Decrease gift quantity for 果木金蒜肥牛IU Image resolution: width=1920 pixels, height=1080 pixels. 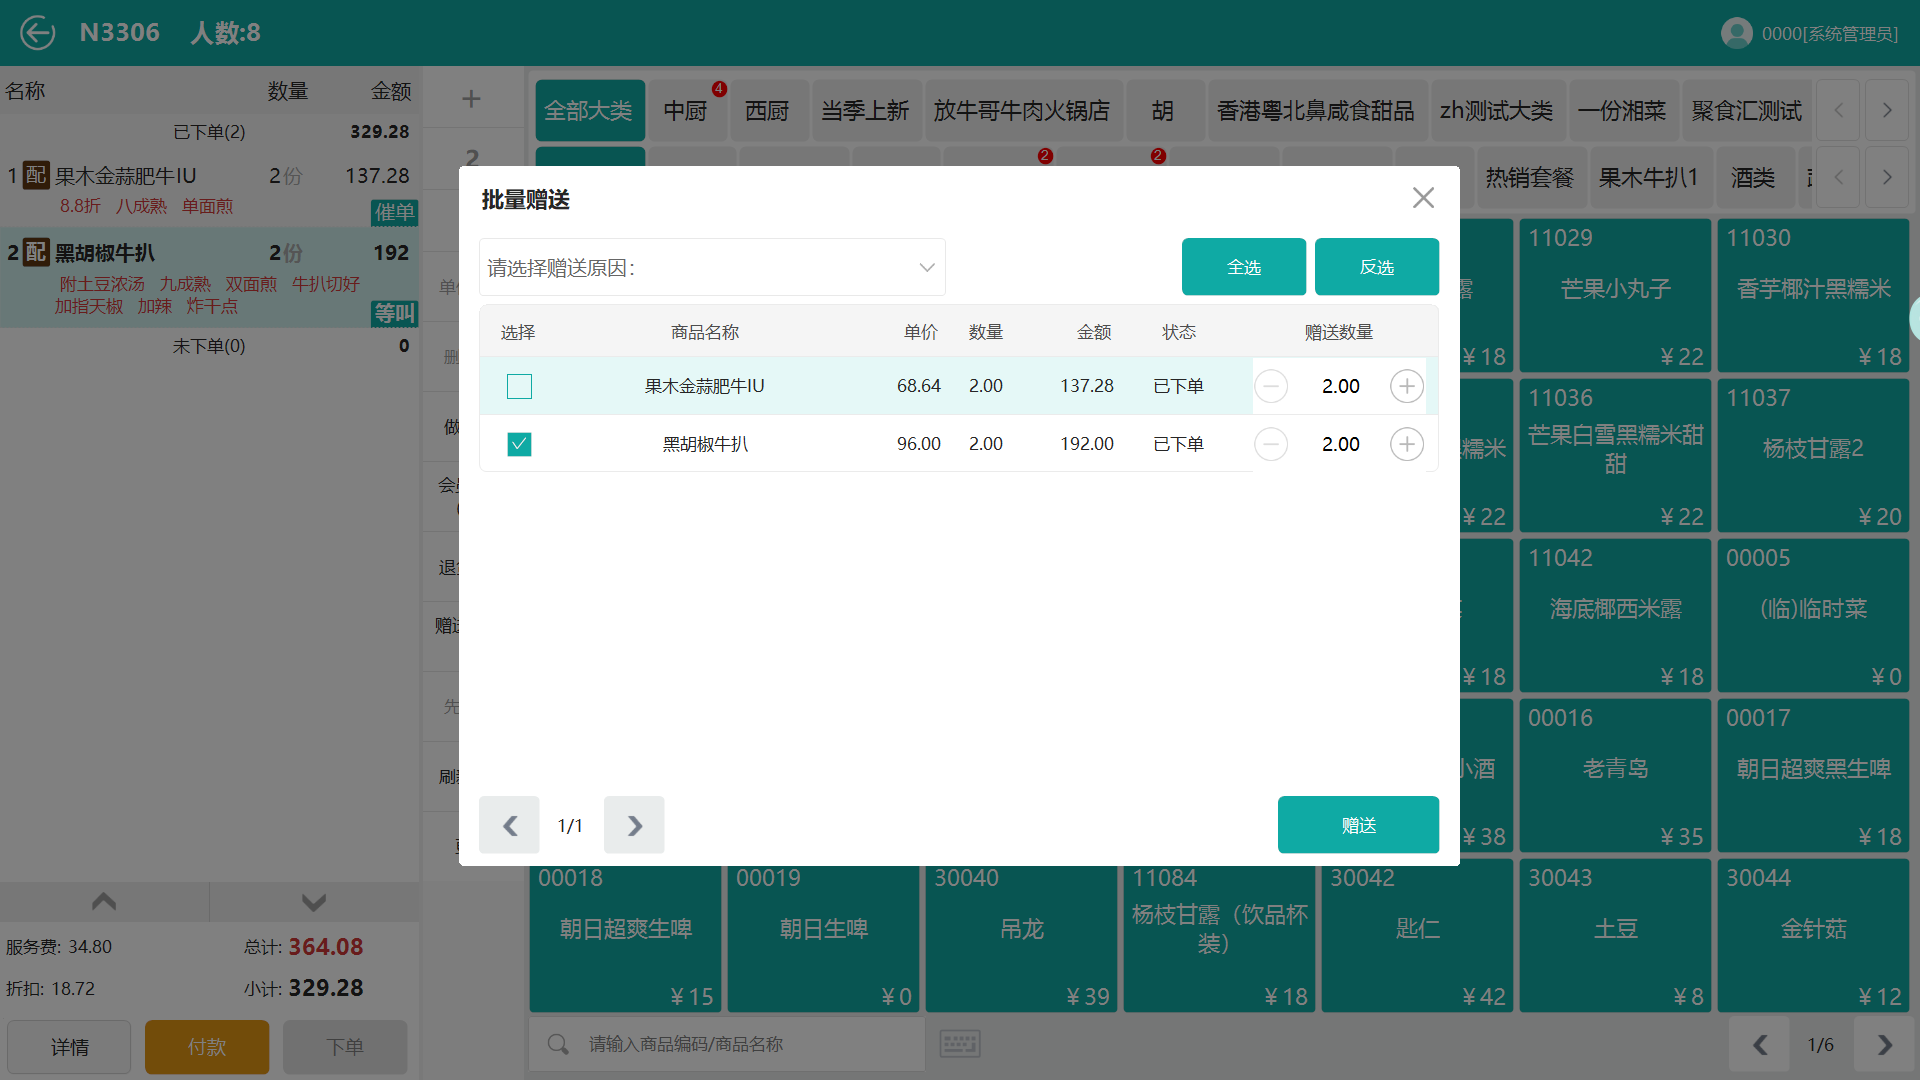click(1271, 386)
